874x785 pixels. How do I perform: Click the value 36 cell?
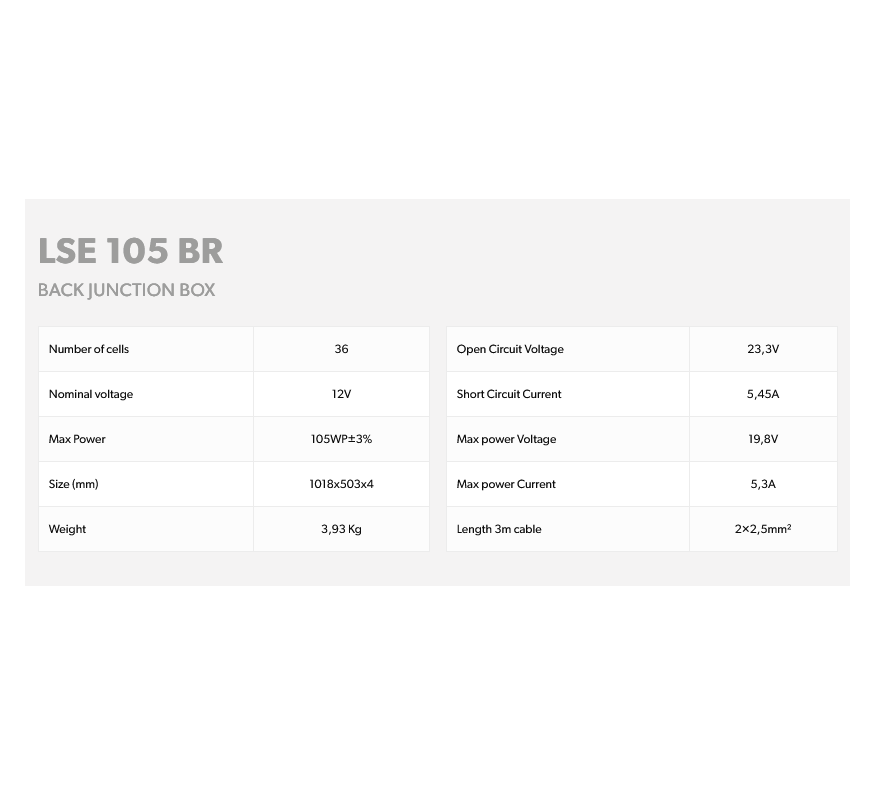pyautogui.click(x=341, y=349)
